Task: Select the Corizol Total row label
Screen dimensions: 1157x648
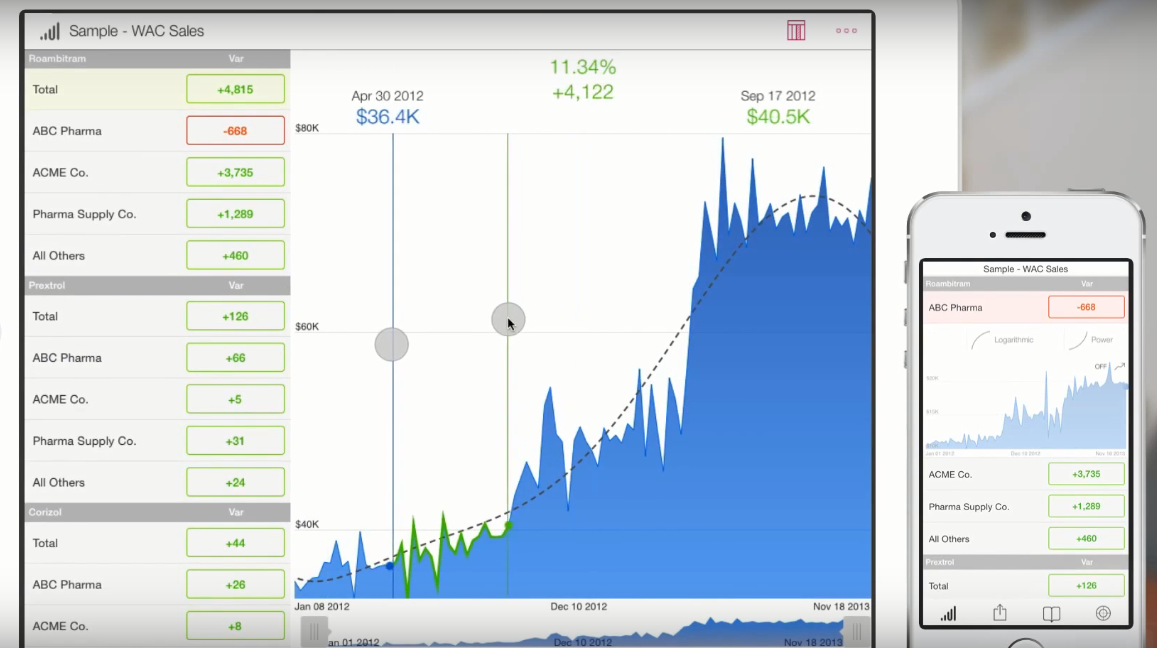Action: (x=45, y=542)
